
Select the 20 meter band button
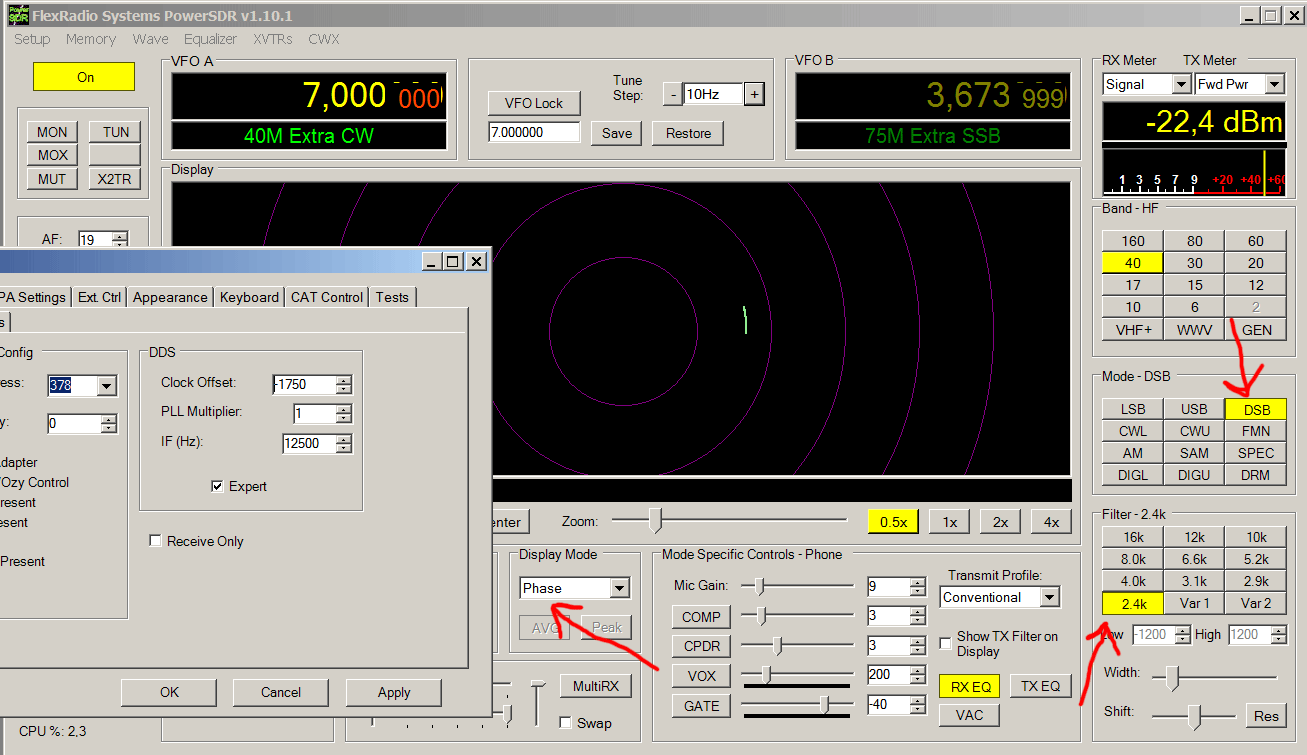(1255, 263)
